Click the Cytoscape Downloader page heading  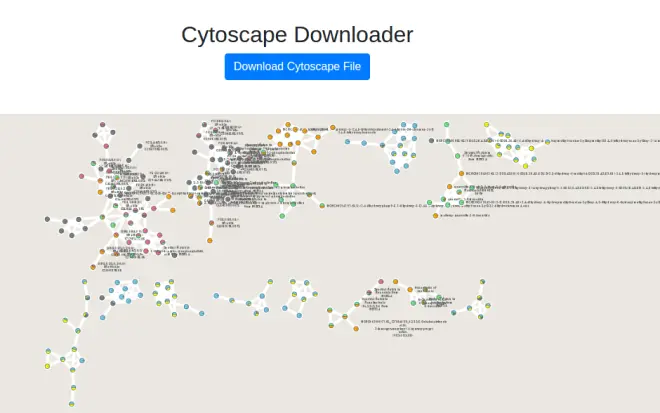click(297, 35)
